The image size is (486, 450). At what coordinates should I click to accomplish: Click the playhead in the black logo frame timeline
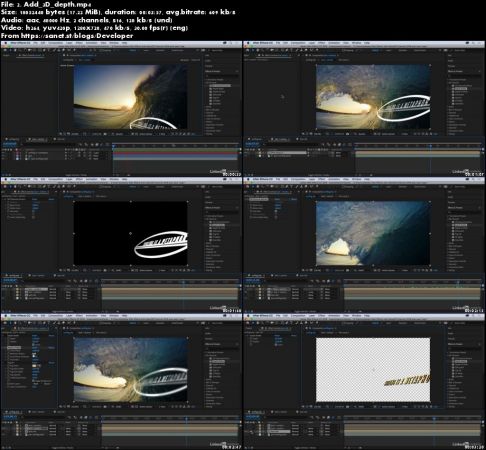click(183, 283)
